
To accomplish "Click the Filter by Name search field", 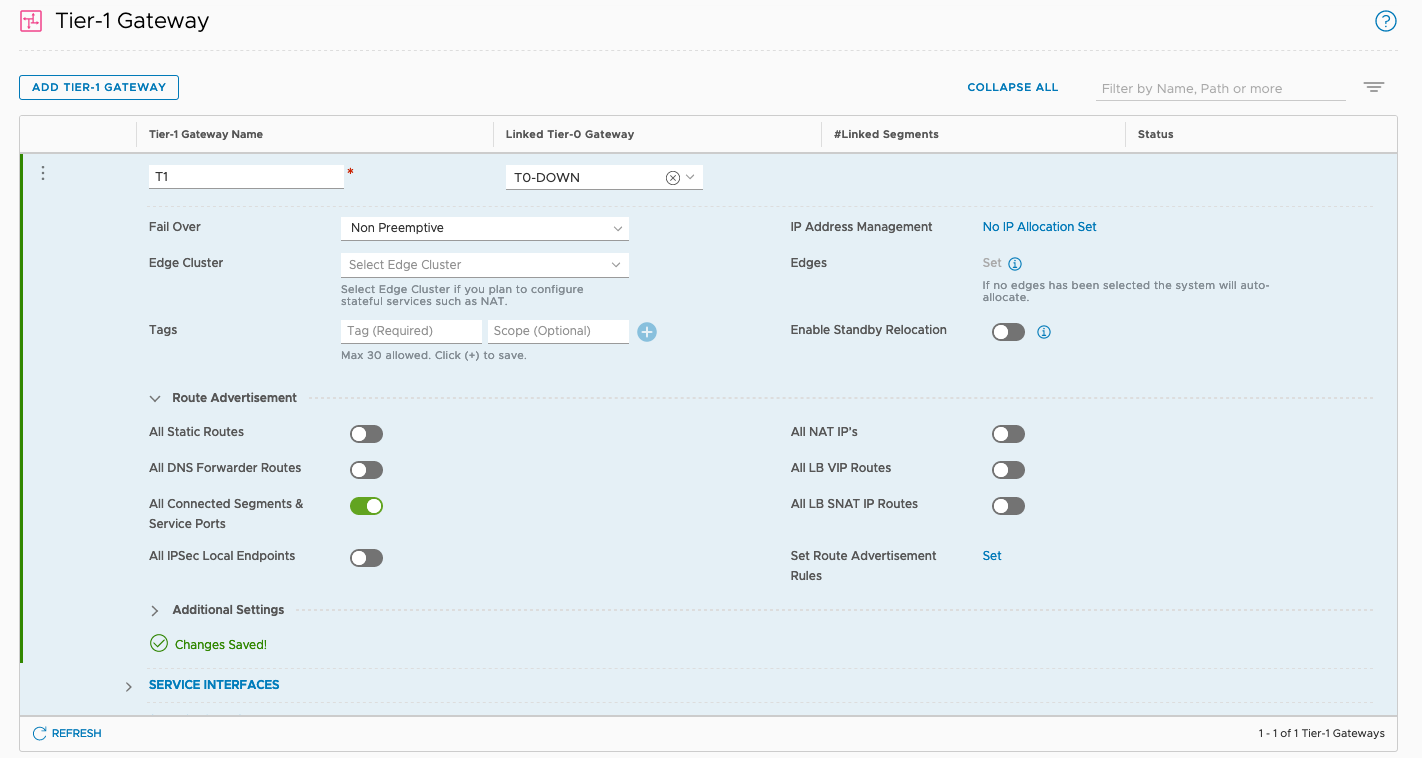I will [1220, 89].
